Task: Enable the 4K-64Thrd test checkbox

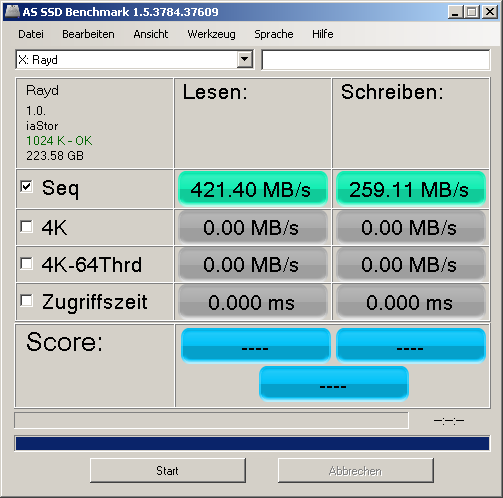Action: coord(26,264)
